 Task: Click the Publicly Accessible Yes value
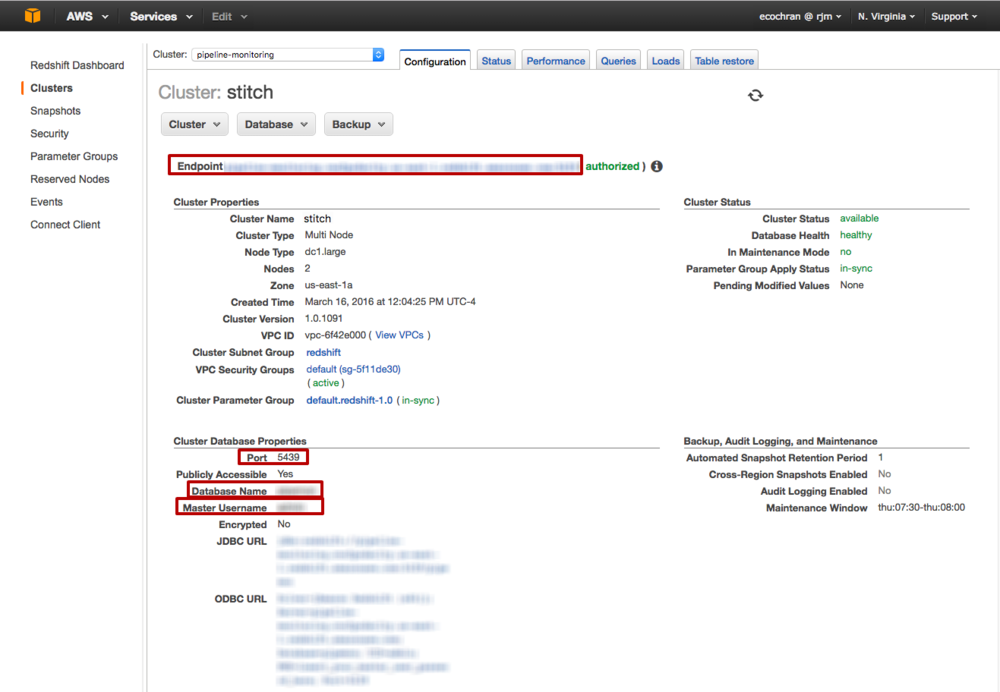285,474
